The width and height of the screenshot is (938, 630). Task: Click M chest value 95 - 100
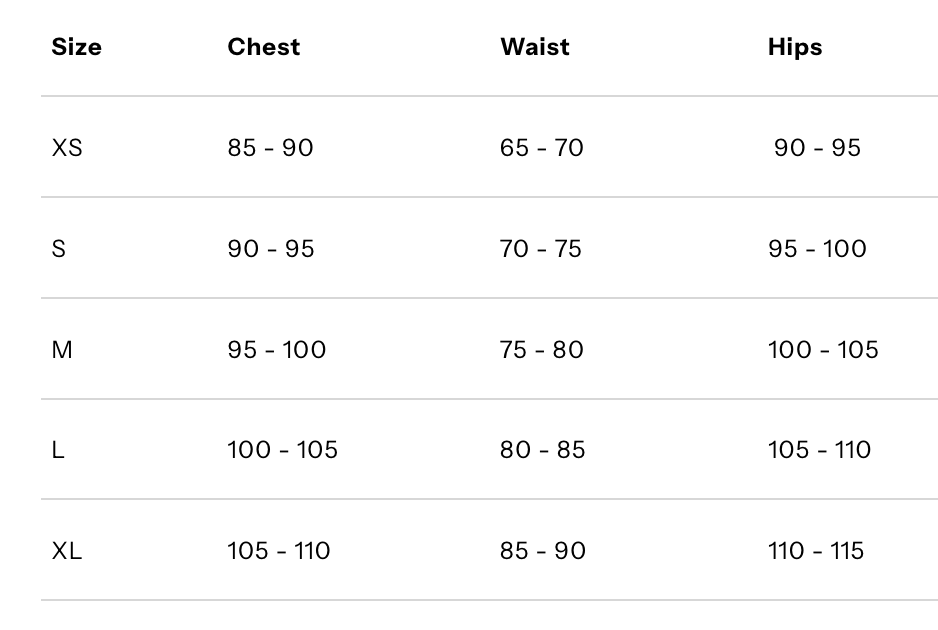tap(276, 350)
